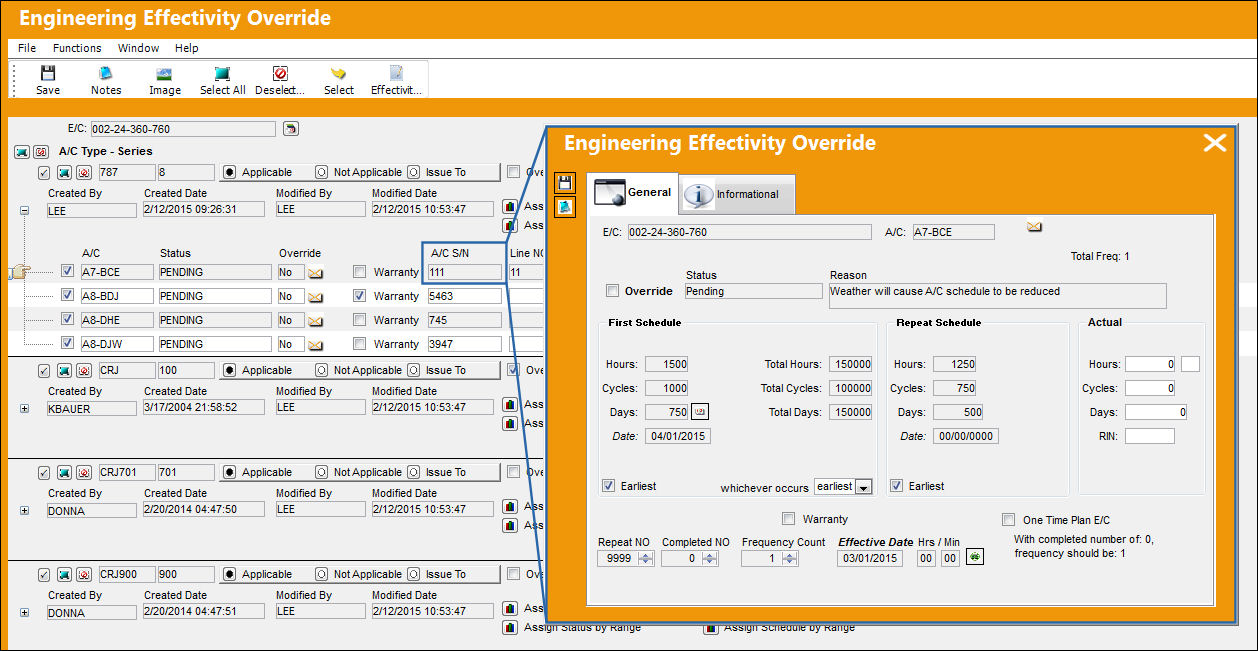Click the Reason text about weather

(997, 295)
